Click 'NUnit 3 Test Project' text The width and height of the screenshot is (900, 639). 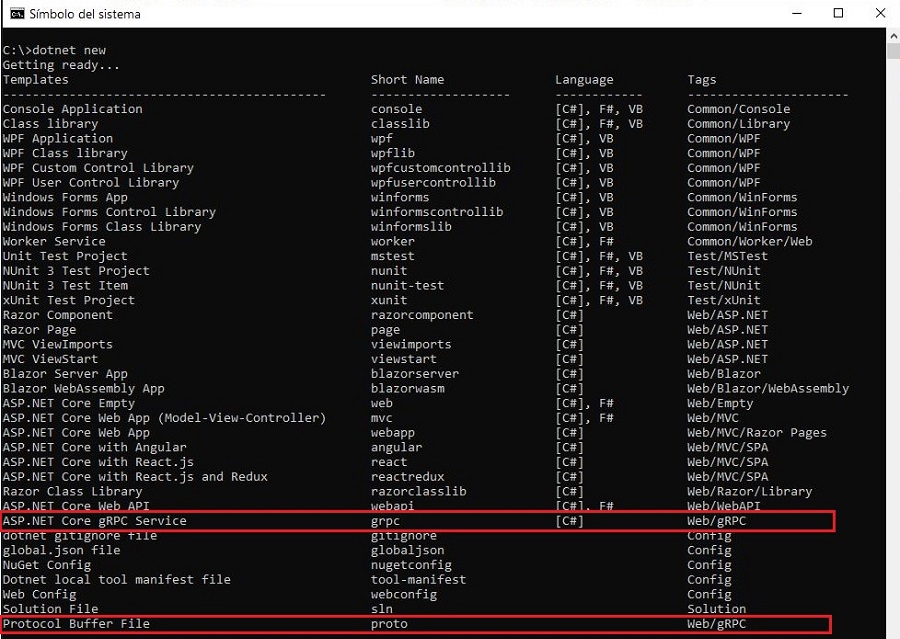tap(76, 271)
